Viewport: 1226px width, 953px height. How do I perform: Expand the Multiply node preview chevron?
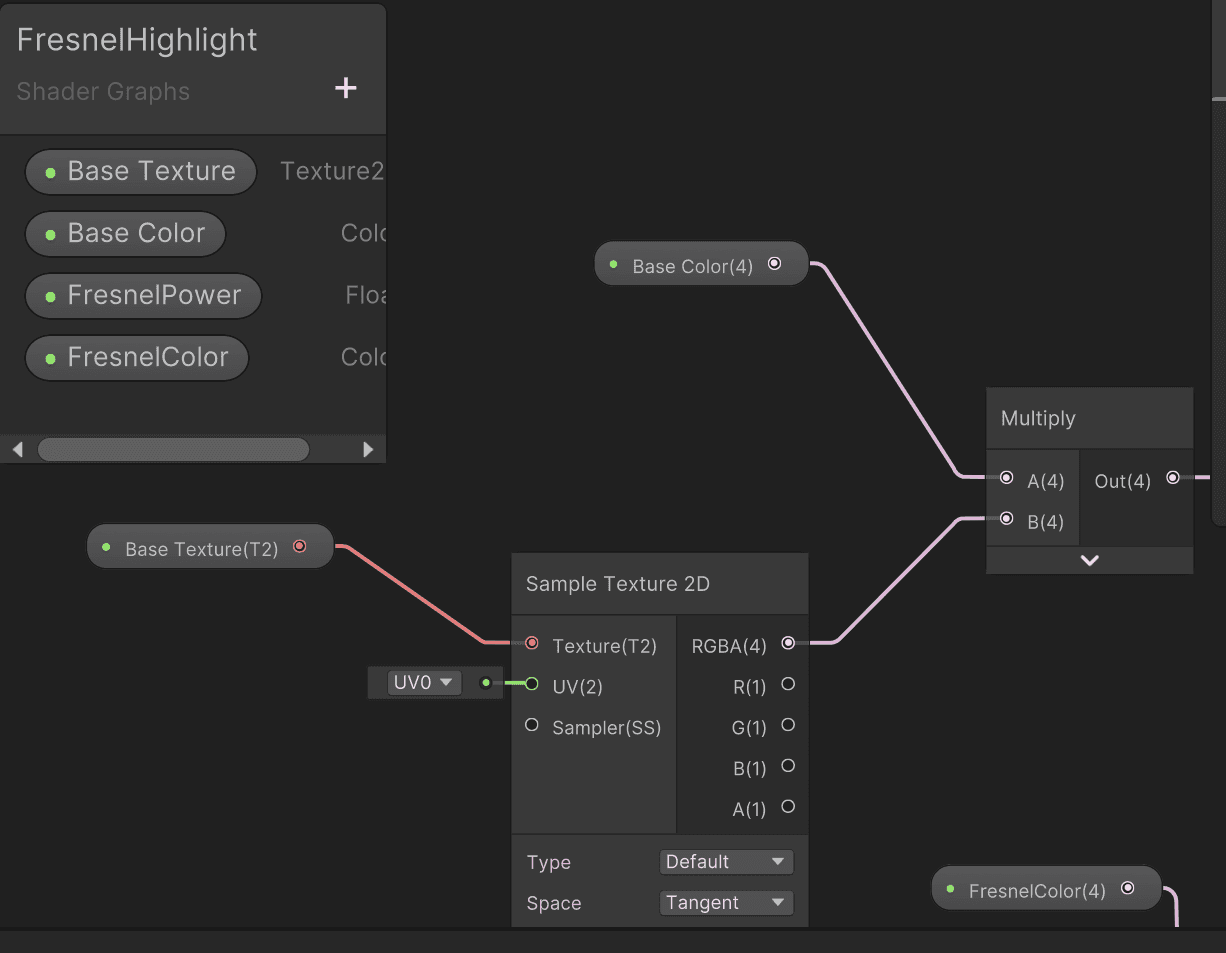coord(1090,560)
